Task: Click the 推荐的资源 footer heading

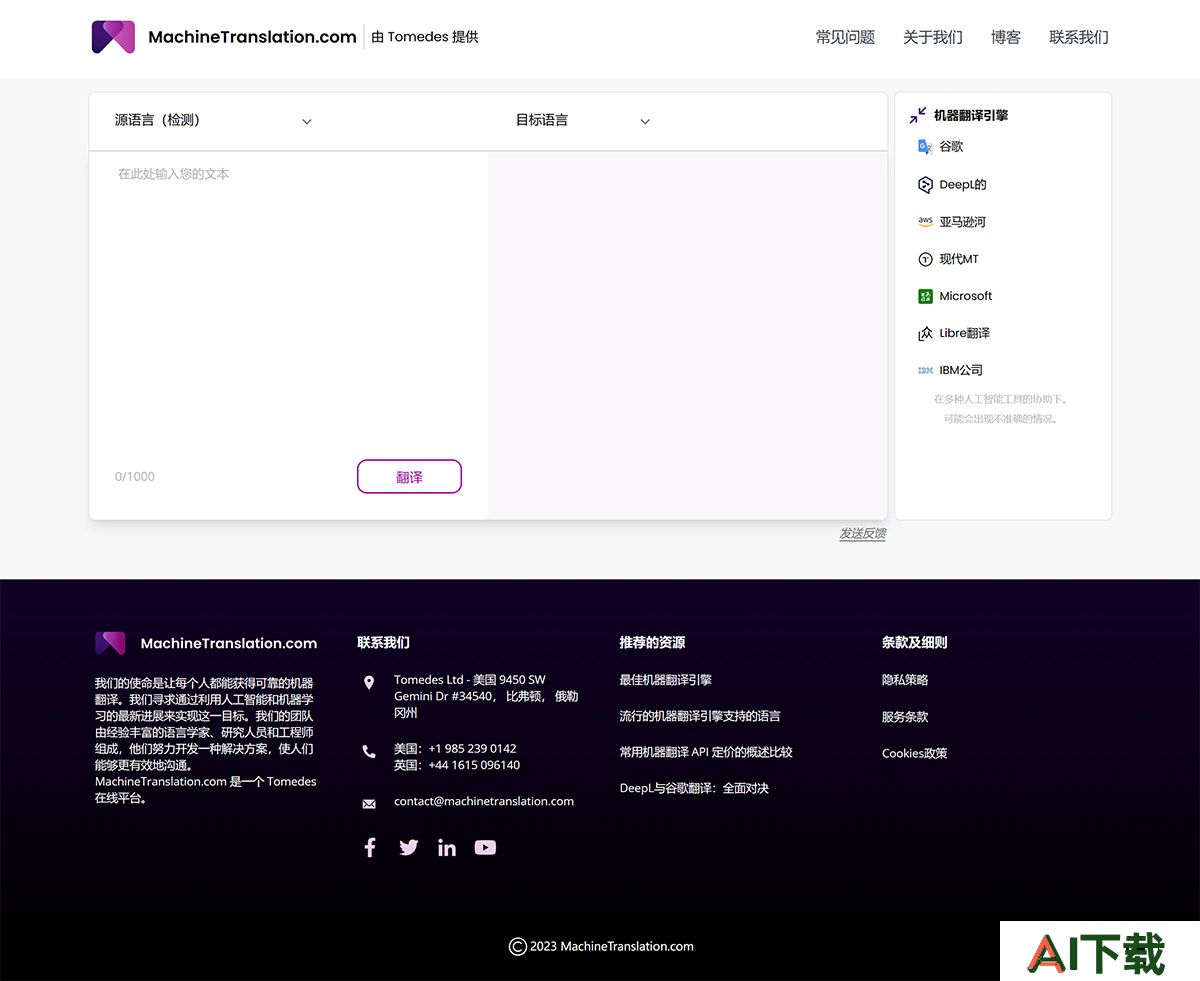Action: tap(652, 643)
